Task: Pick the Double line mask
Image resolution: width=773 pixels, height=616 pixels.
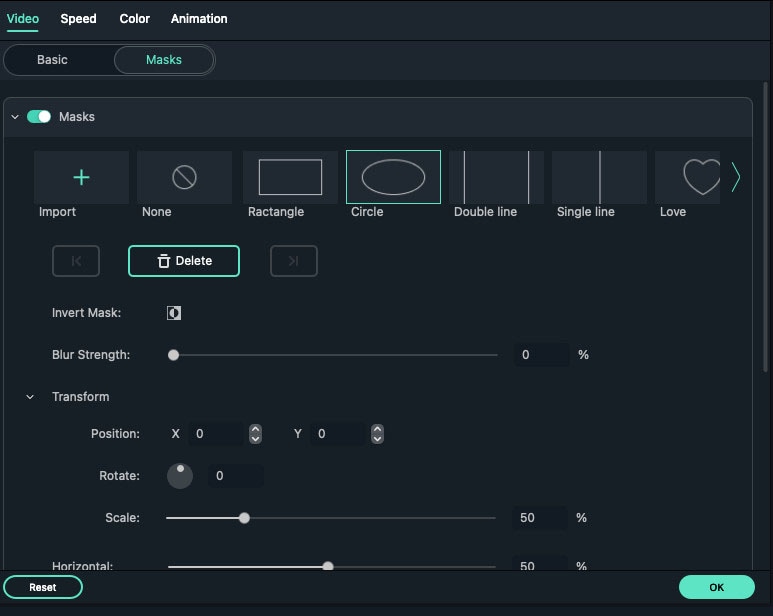Action: point(496,177)
